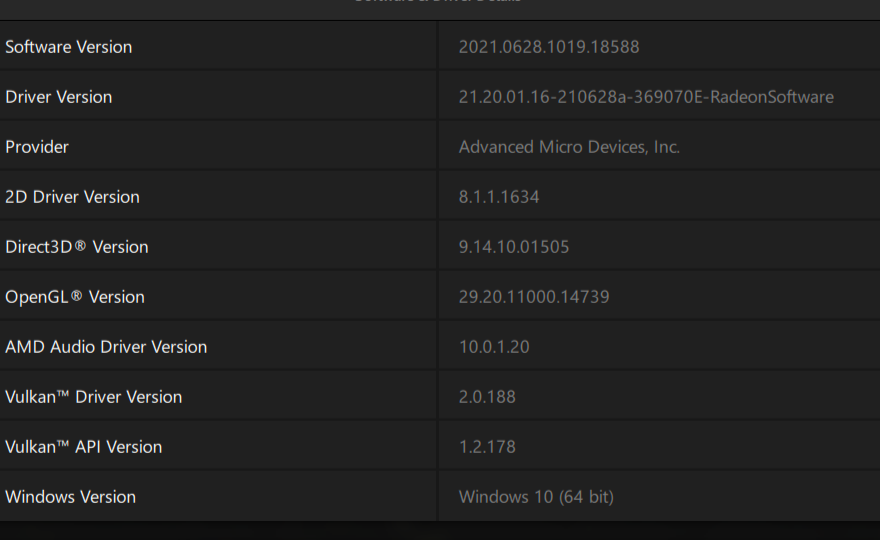Viewport: 880px width, 540px height.
Task: Select the driver version string ending in RadeonSoftware
Action: click(646, 97)
